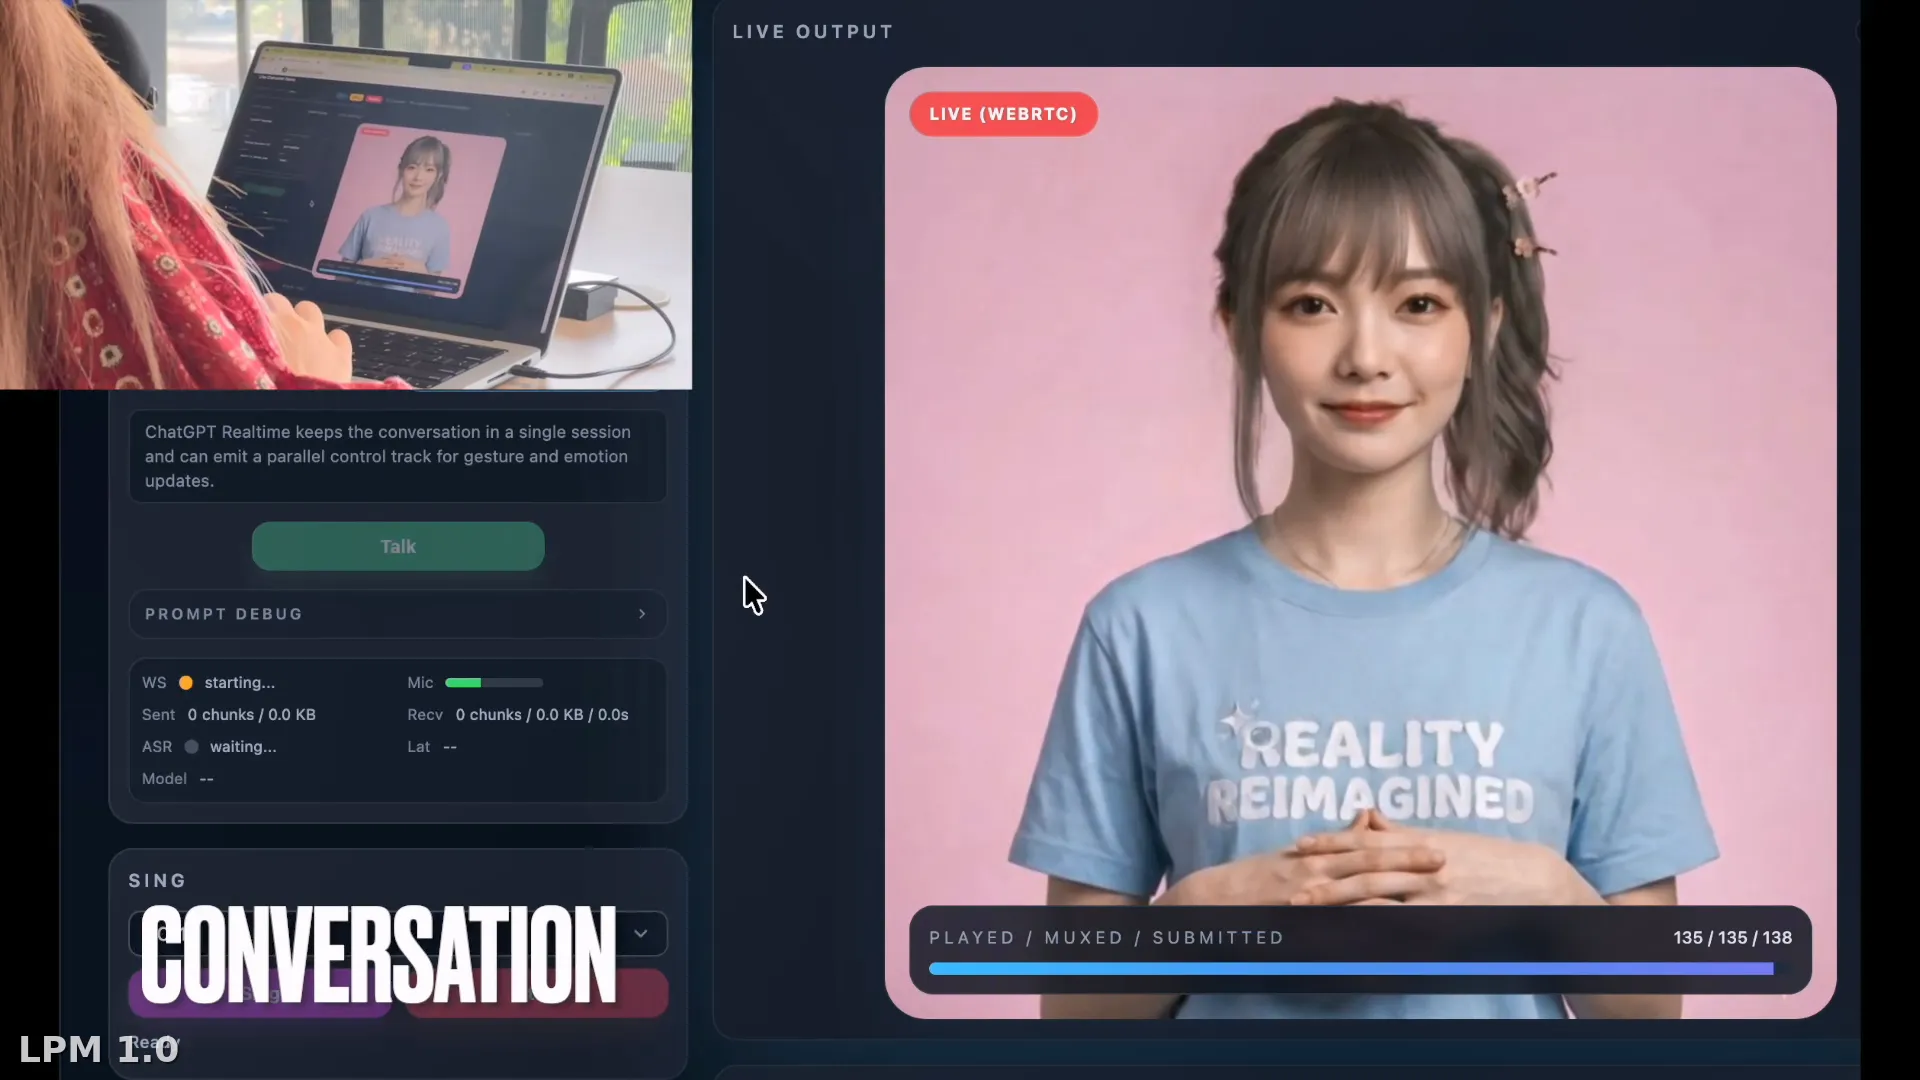Click the red stop button in SING panel
Viewport: 1920px width, 1080px height.
point(536,993)
